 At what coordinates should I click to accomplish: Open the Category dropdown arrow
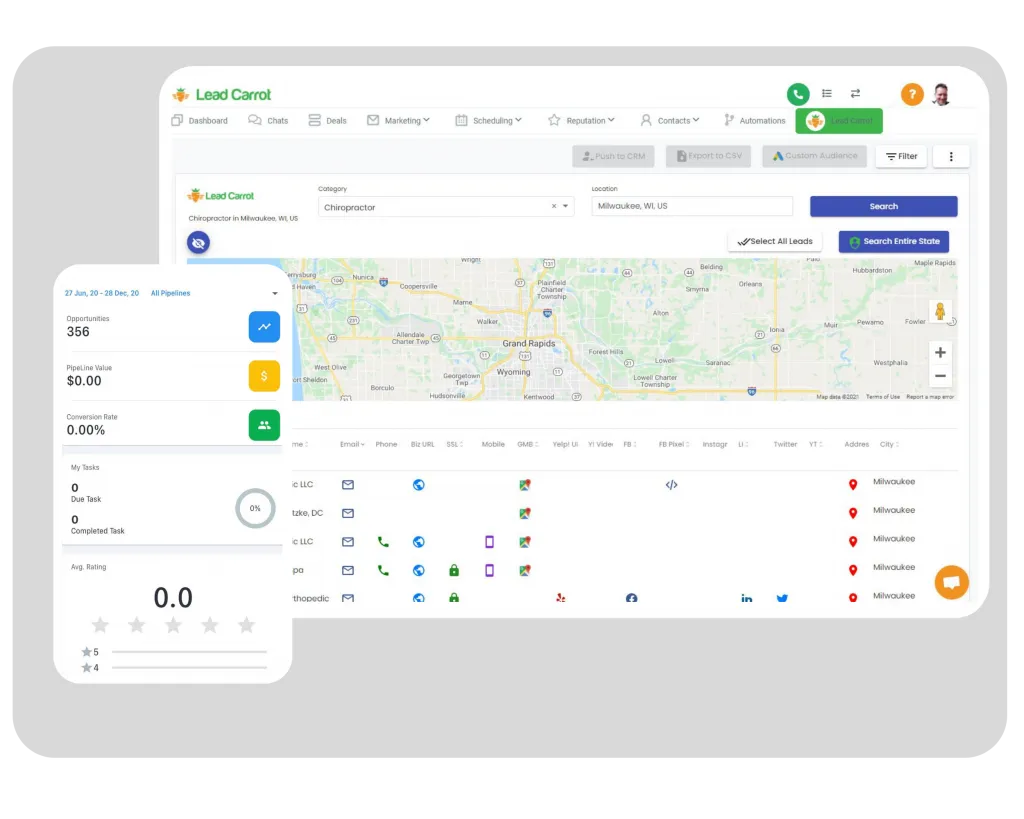[x=566, y=206]
